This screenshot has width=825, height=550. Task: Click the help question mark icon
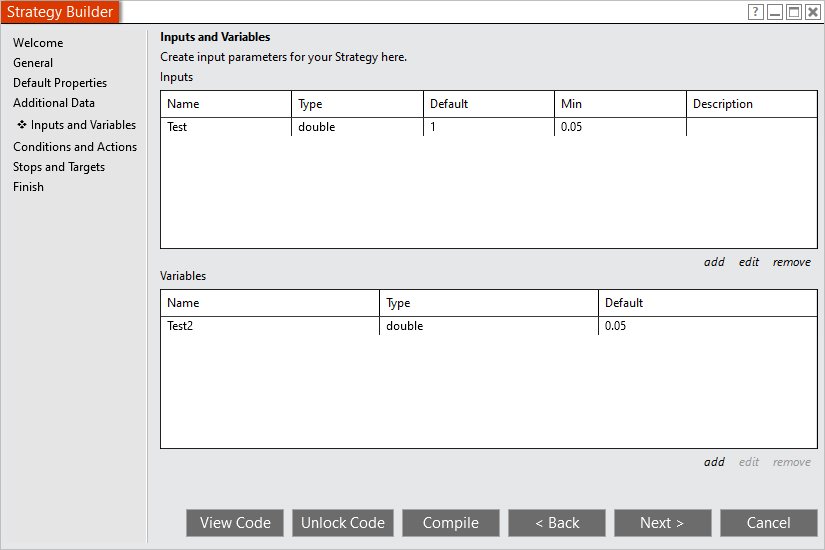tap(756, 12)
